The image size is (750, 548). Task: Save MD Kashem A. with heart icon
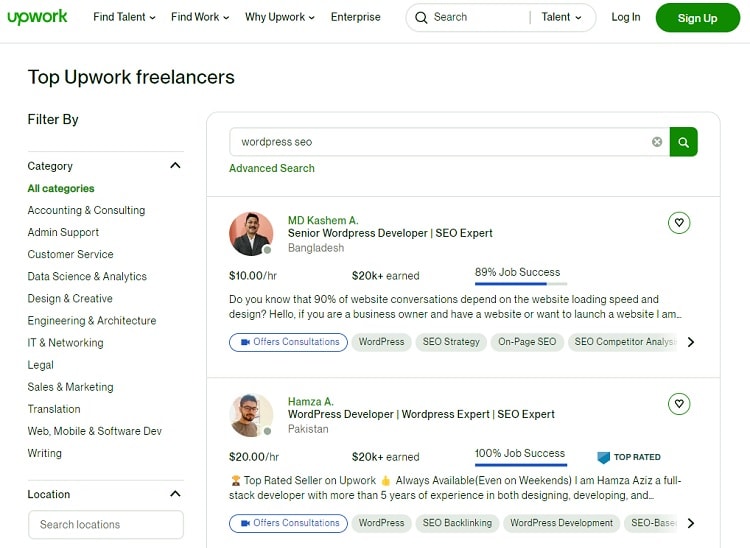679,222
